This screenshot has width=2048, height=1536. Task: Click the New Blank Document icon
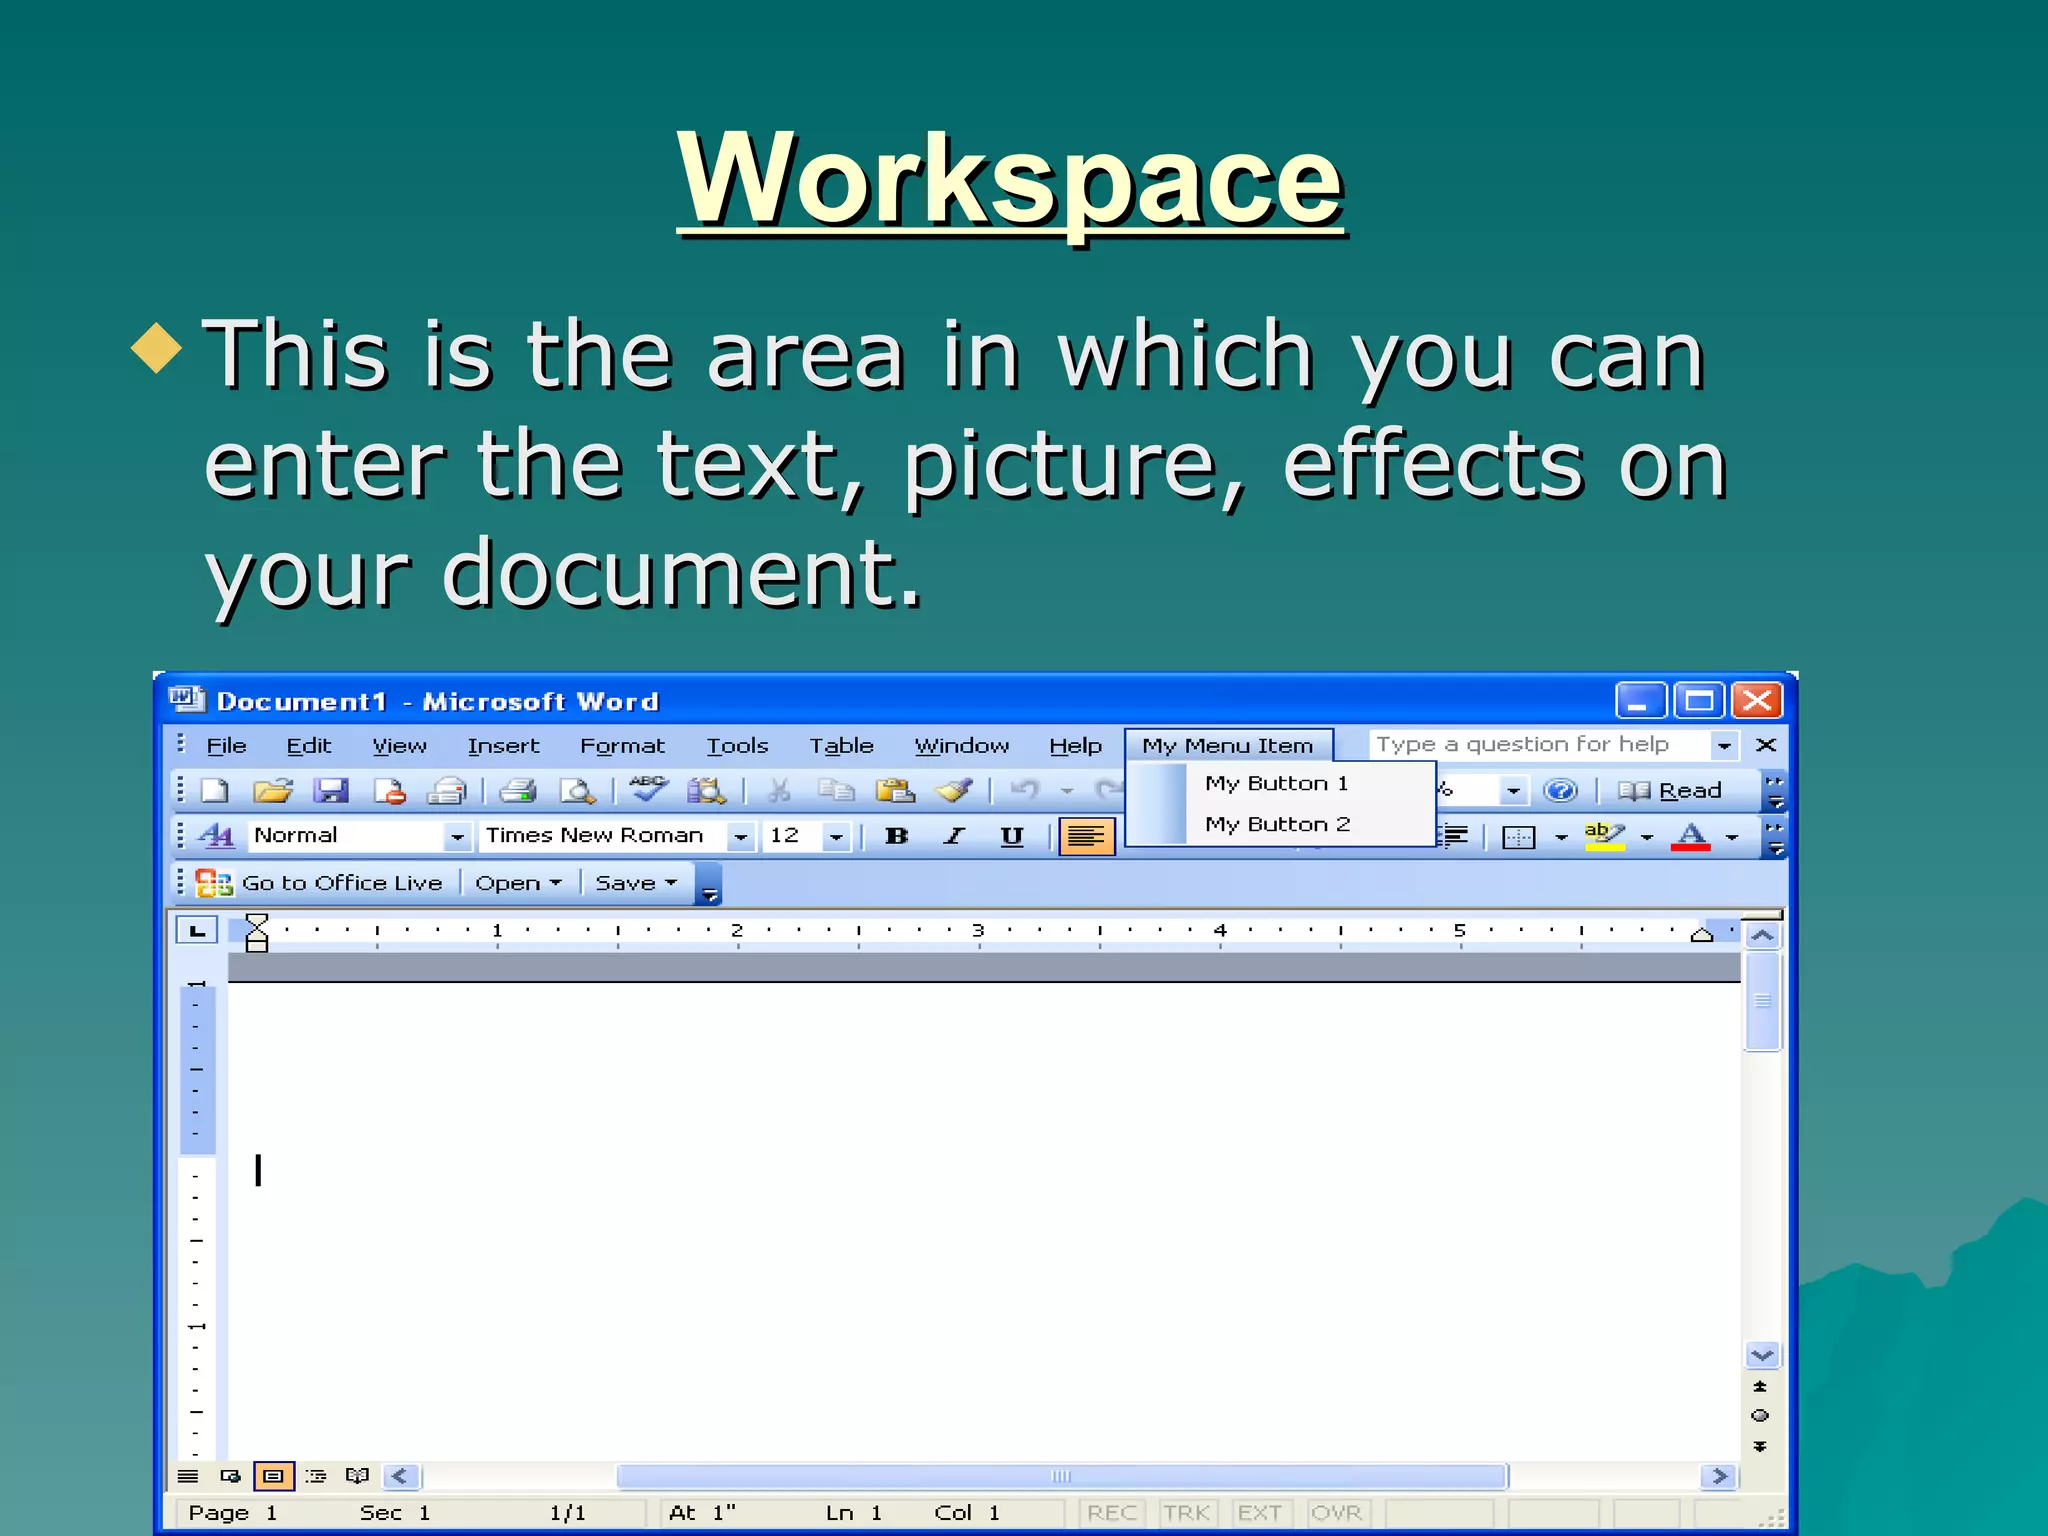click(x=215, y=790)
